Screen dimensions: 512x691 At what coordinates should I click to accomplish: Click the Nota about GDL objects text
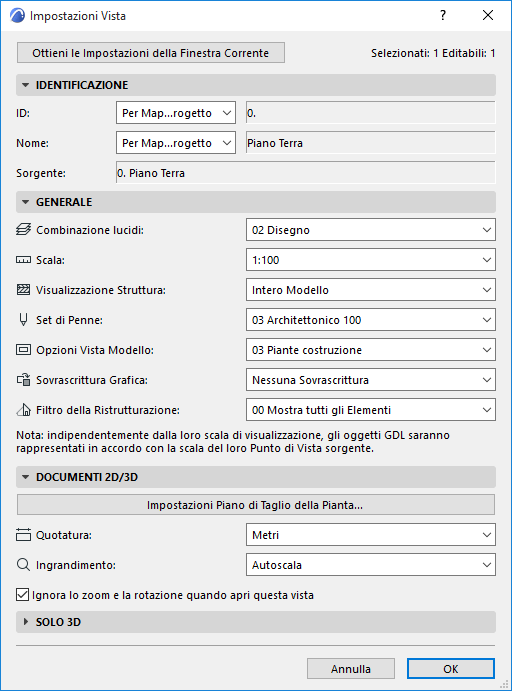(233, 442)
